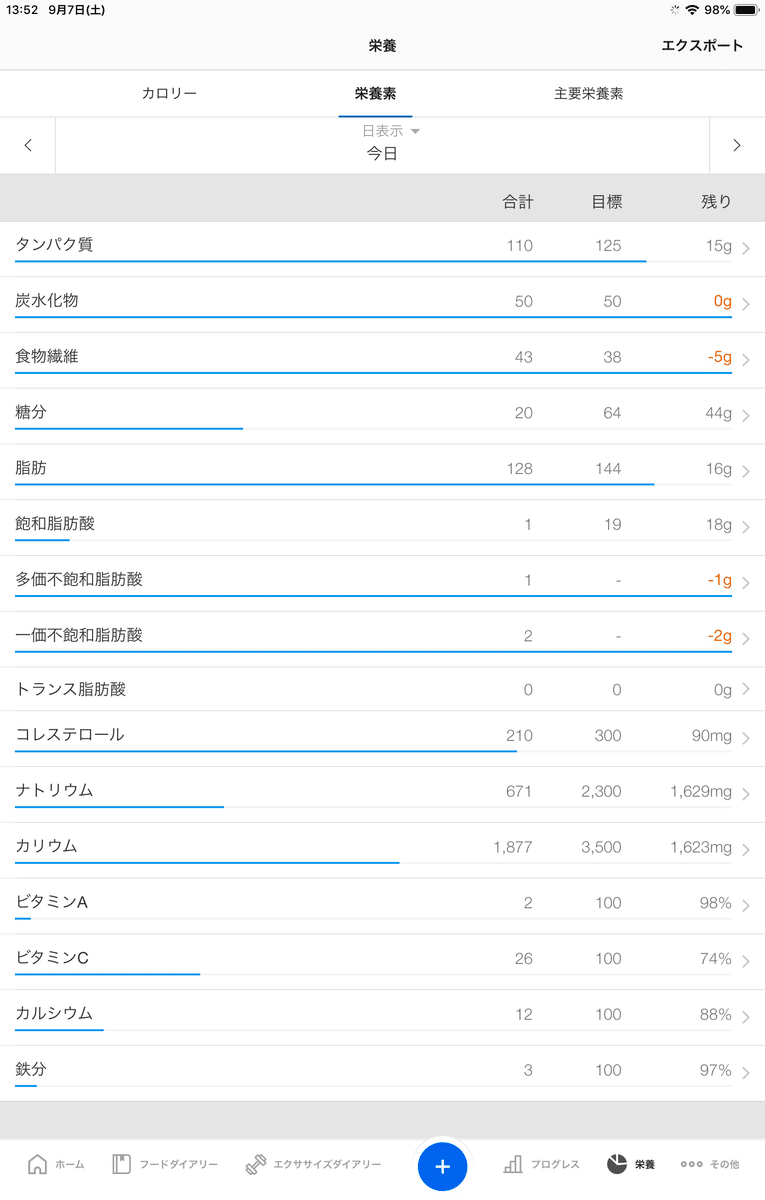
Task: Open the Food Diary icon
Action: (122, 1164)
